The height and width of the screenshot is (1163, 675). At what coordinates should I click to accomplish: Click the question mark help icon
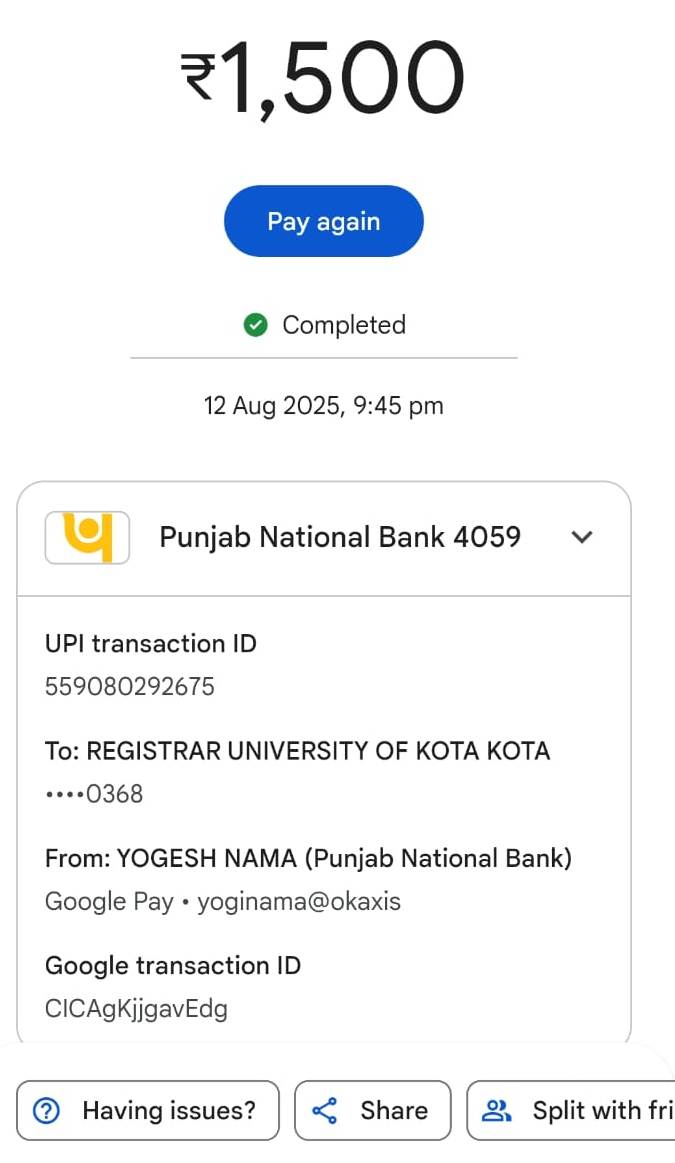tap(47, 1110)
